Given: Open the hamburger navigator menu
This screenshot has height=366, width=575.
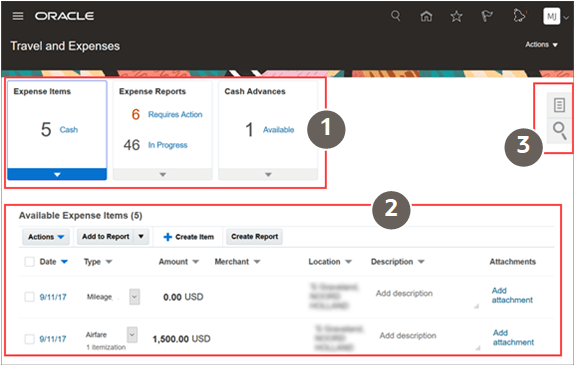Looking at the screenshot, I should tap(18, 16).
